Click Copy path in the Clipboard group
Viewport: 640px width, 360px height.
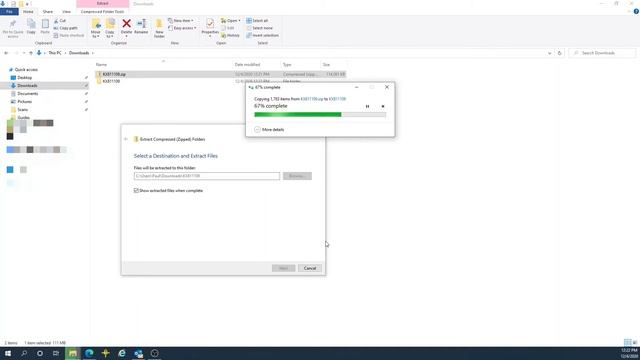[x=65, y=28]
